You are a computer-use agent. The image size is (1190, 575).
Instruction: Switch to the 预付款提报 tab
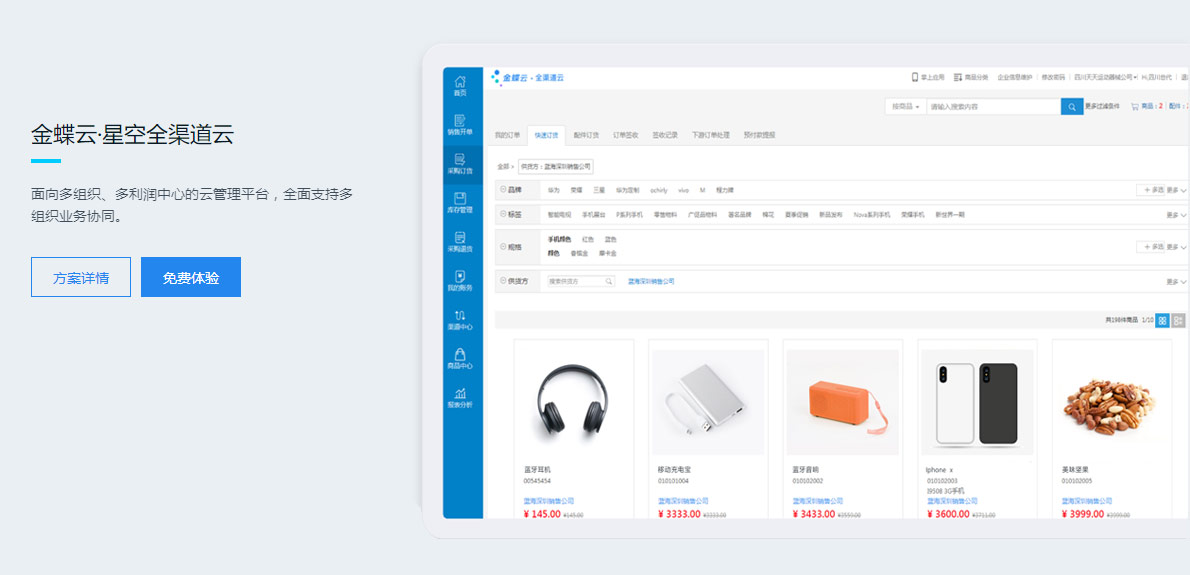coord(760,135)
